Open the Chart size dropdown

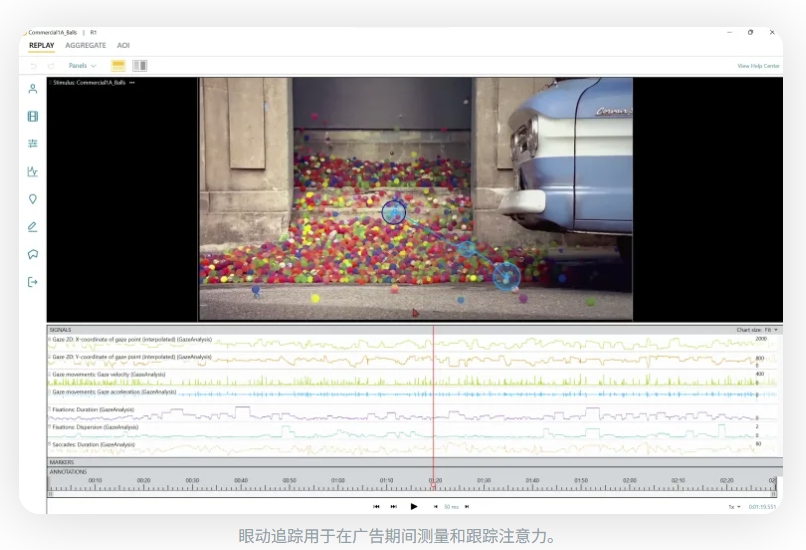(757, 329)
